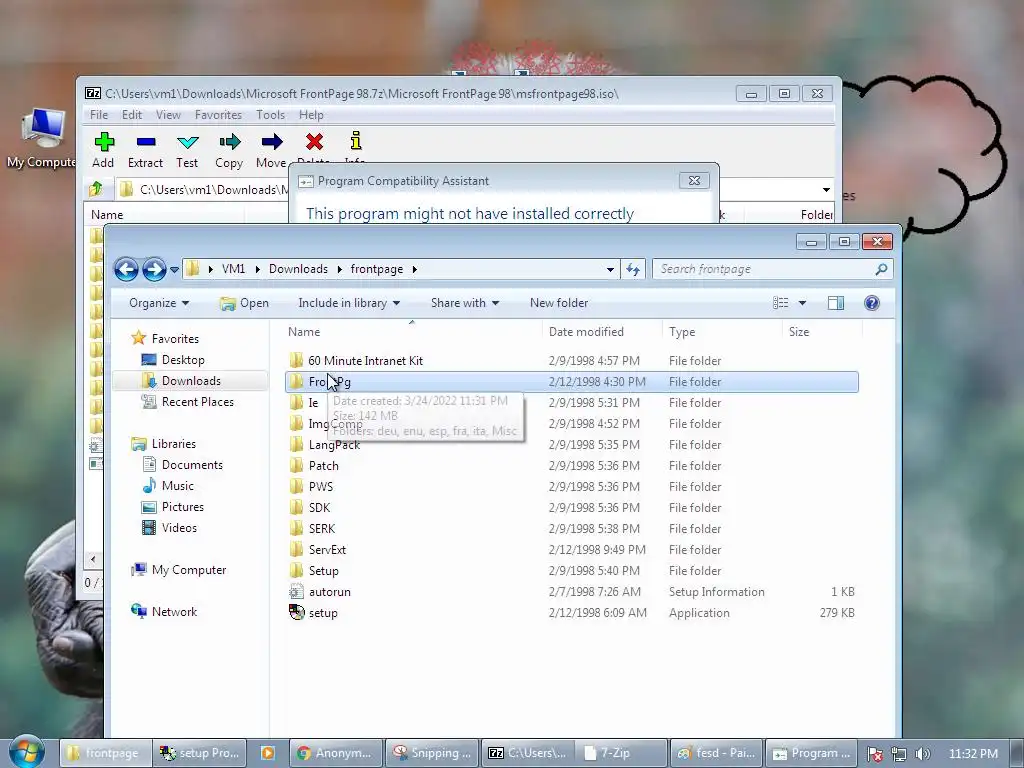This screenshot has height=768, width=1024.
Task: Expand the 7-Zip address path dropdown
Action: 826,190
